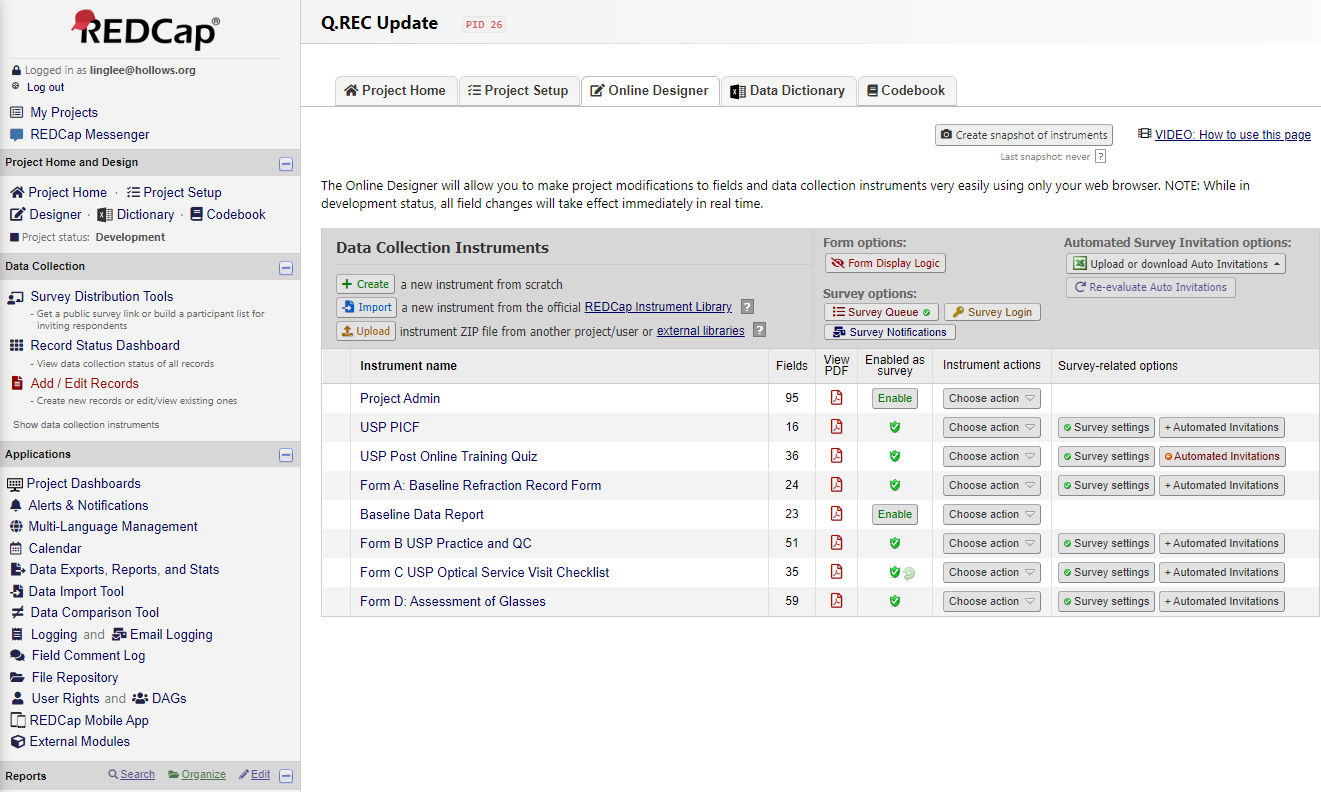Open Choose action dropdown for USP PICF
1321x792 pixels.
coord(991,427)
